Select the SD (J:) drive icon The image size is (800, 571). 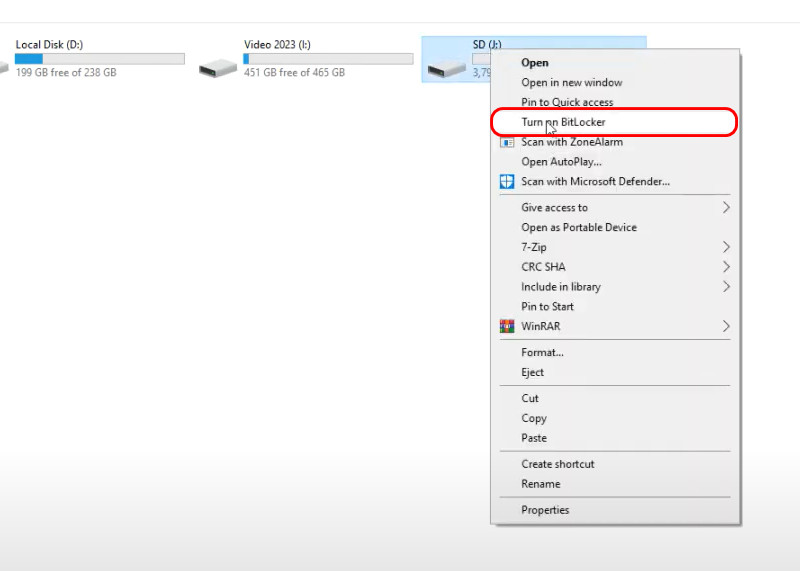446,69
